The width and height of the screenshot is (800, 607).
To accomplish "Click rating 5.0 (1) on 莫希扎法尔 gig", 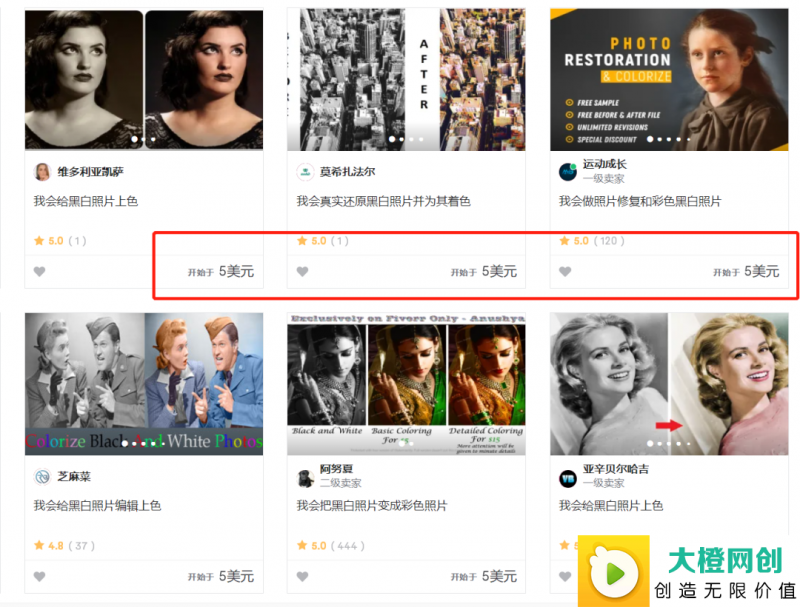I will point(322,241).
